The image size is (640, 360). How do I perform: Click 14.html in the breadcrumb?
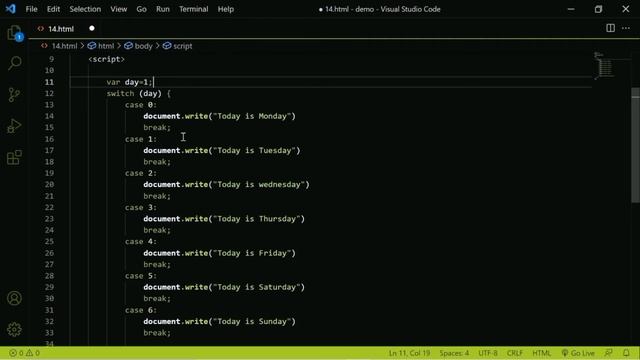[x=64, y=46]
